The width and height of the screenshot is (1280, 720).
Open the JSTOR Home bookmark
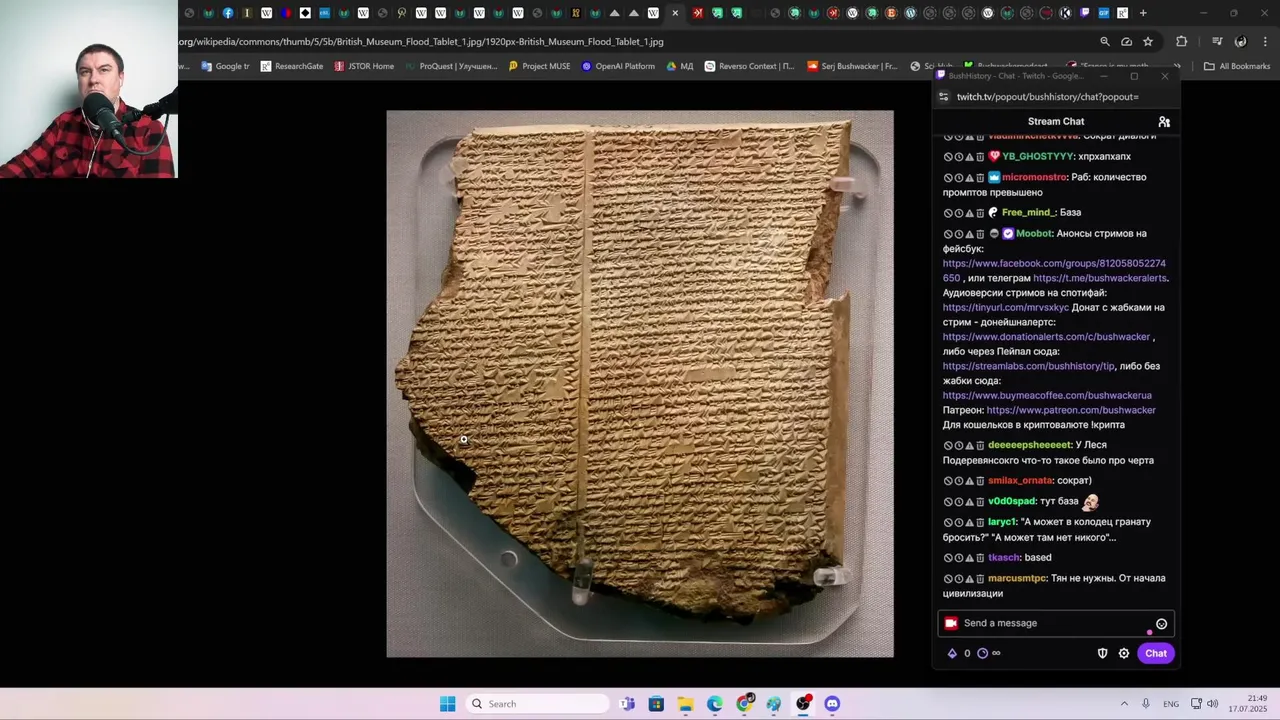coord(364,66)
